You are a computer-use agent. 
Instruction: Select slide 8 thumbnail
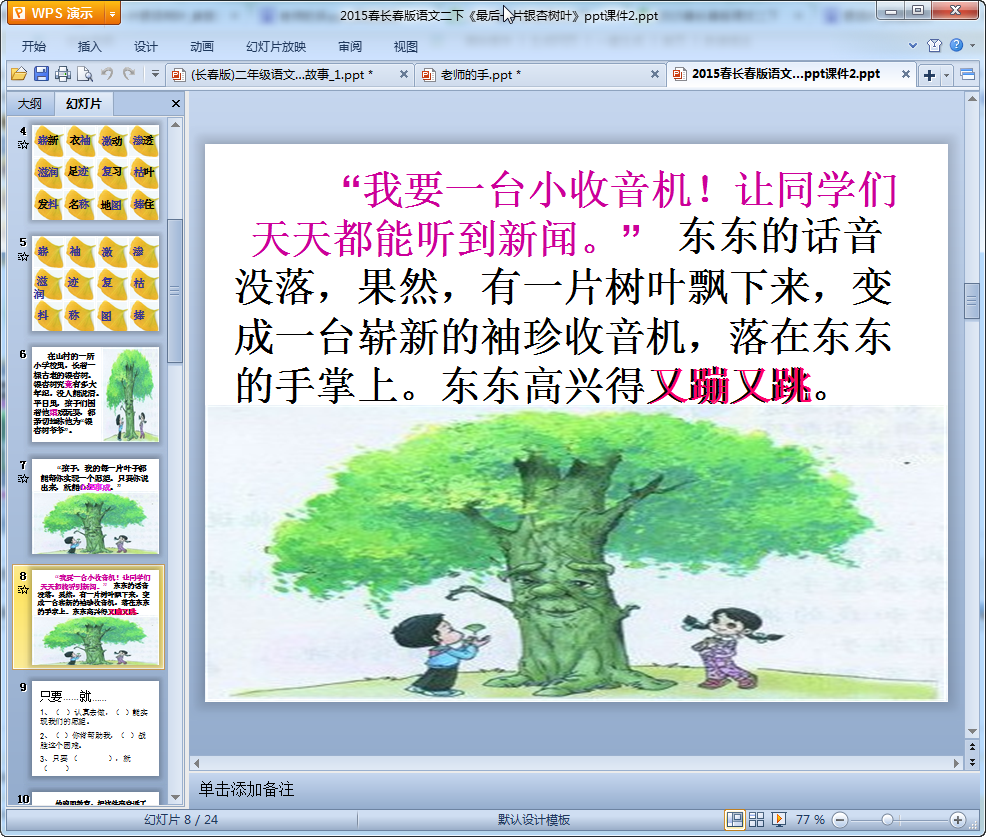[96, 617]
